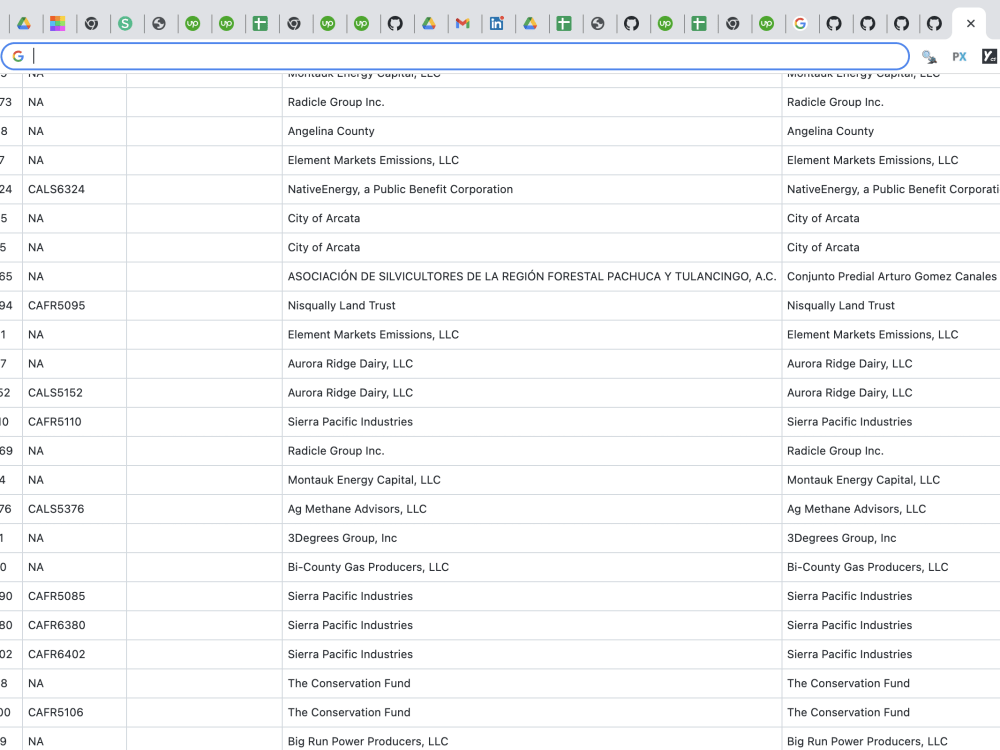1000x750 pixels.
Task: Click The Conservation Fund cell beside CAFR5106
Action: pos(532,712)
